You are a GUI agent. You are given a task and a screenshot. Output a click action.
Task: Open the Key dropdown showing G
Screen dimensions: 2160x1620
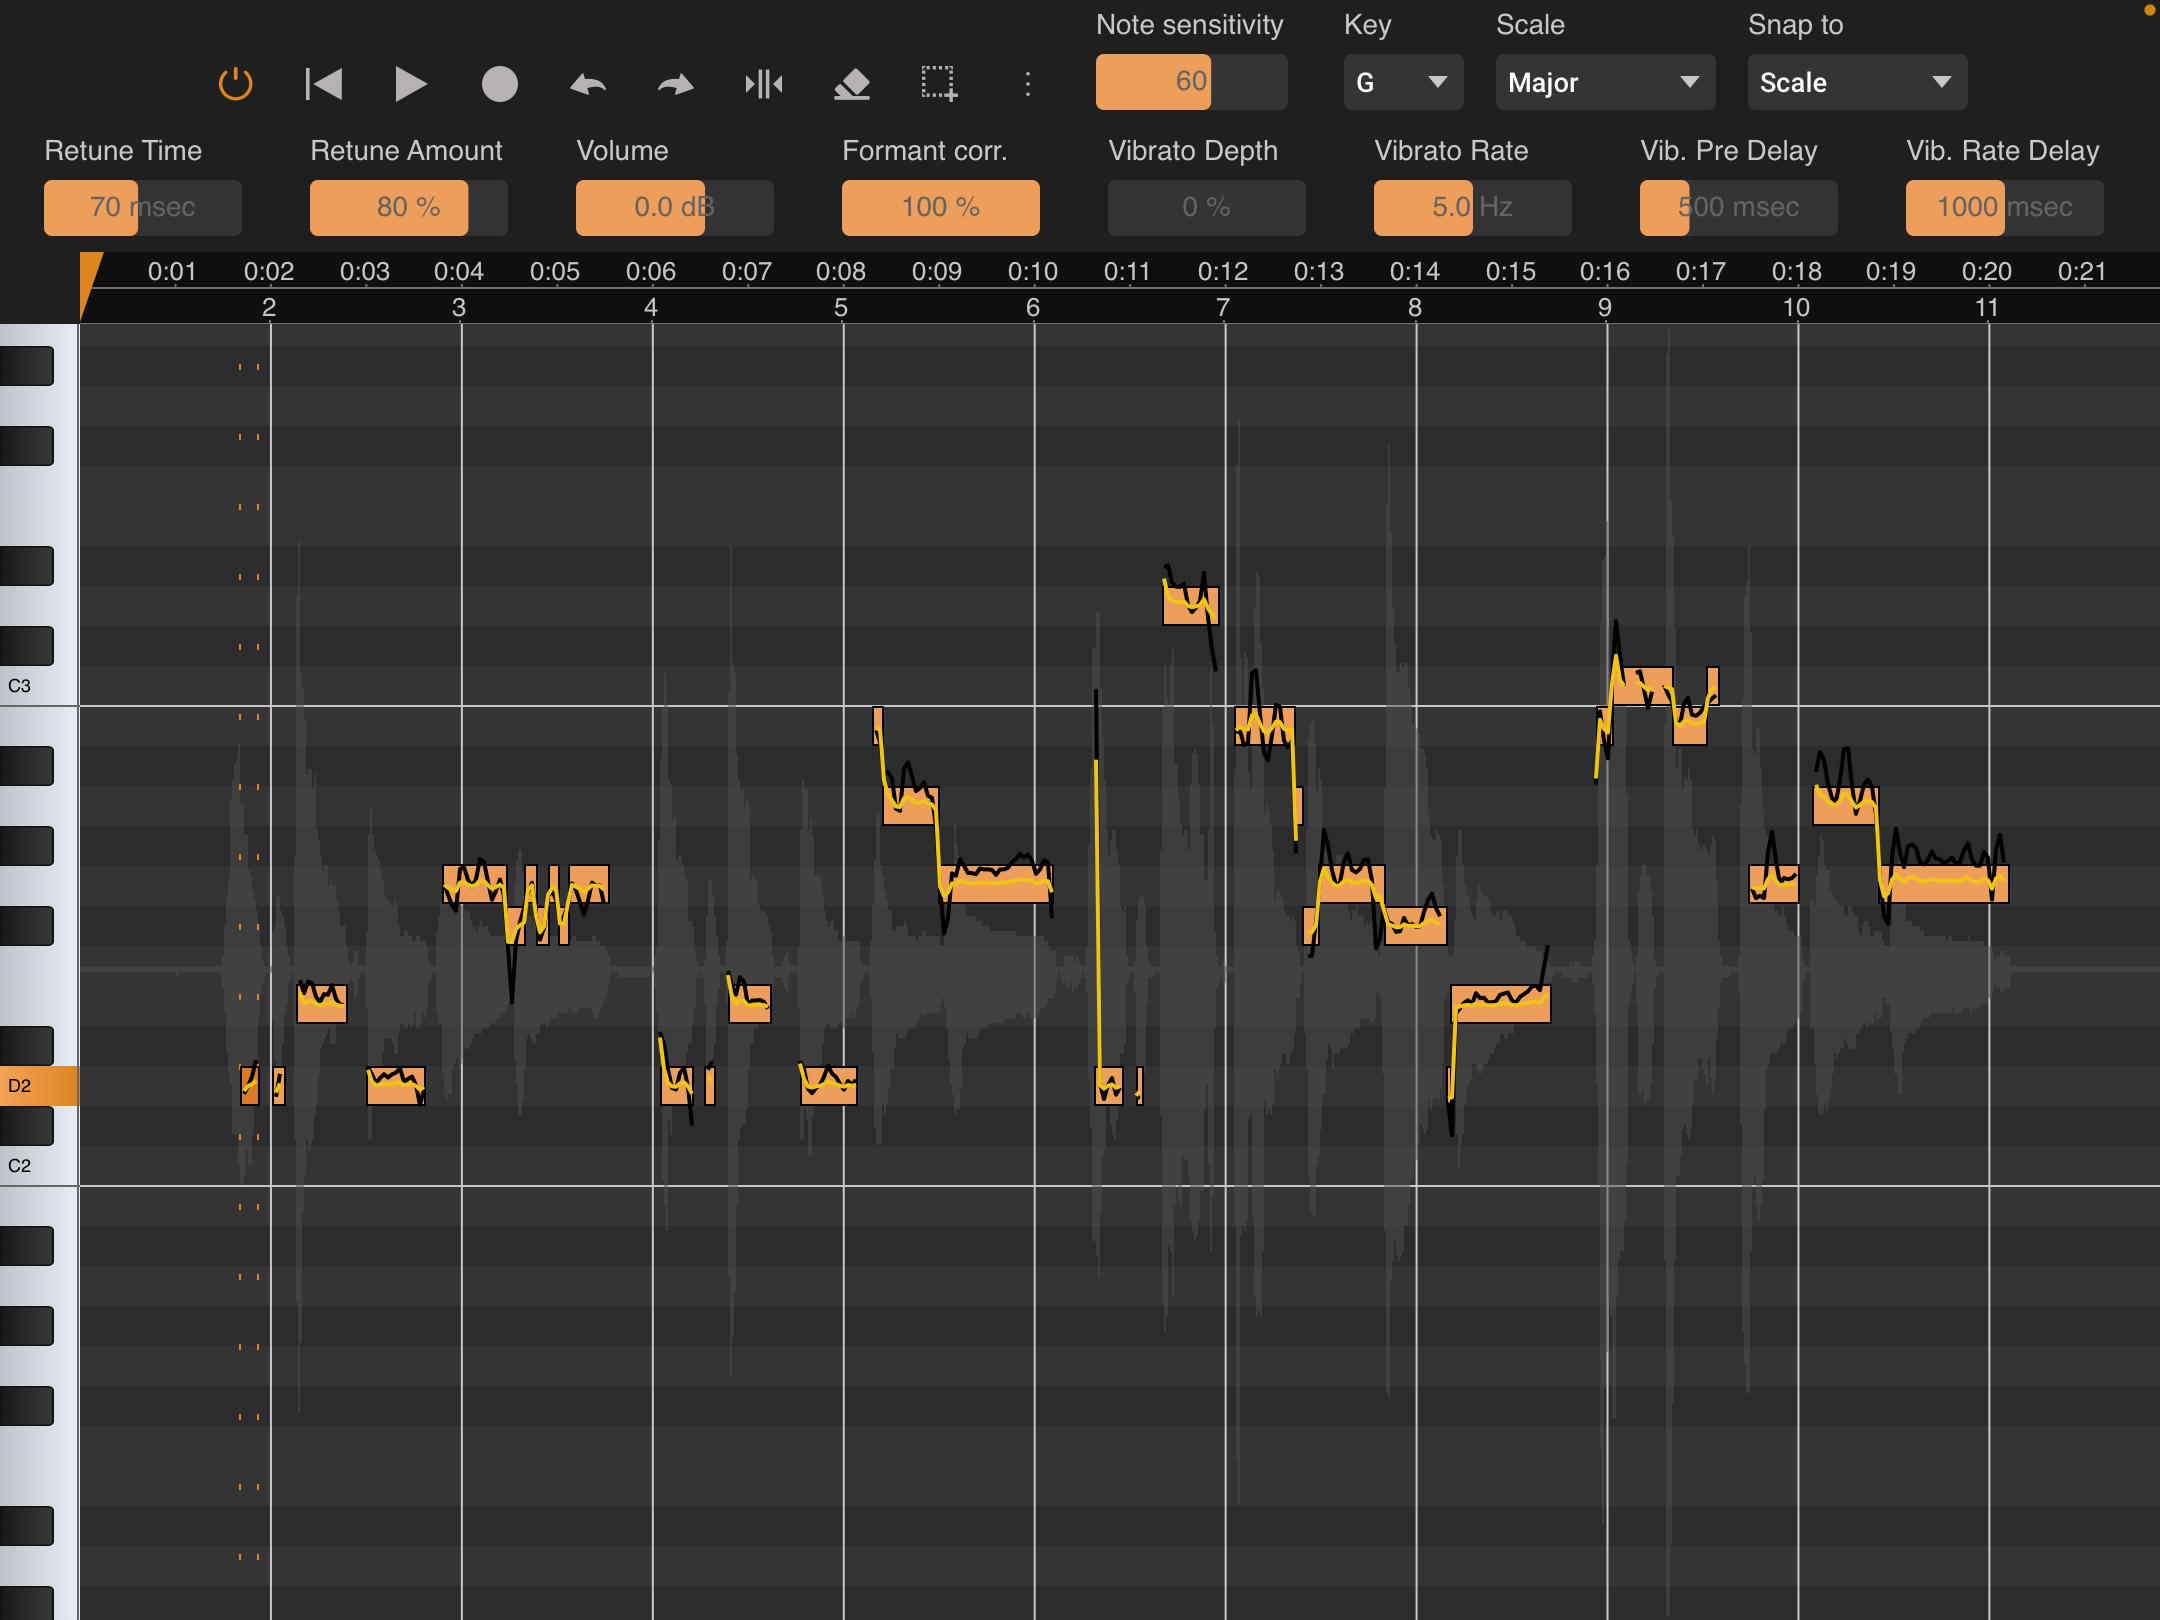1403,82
